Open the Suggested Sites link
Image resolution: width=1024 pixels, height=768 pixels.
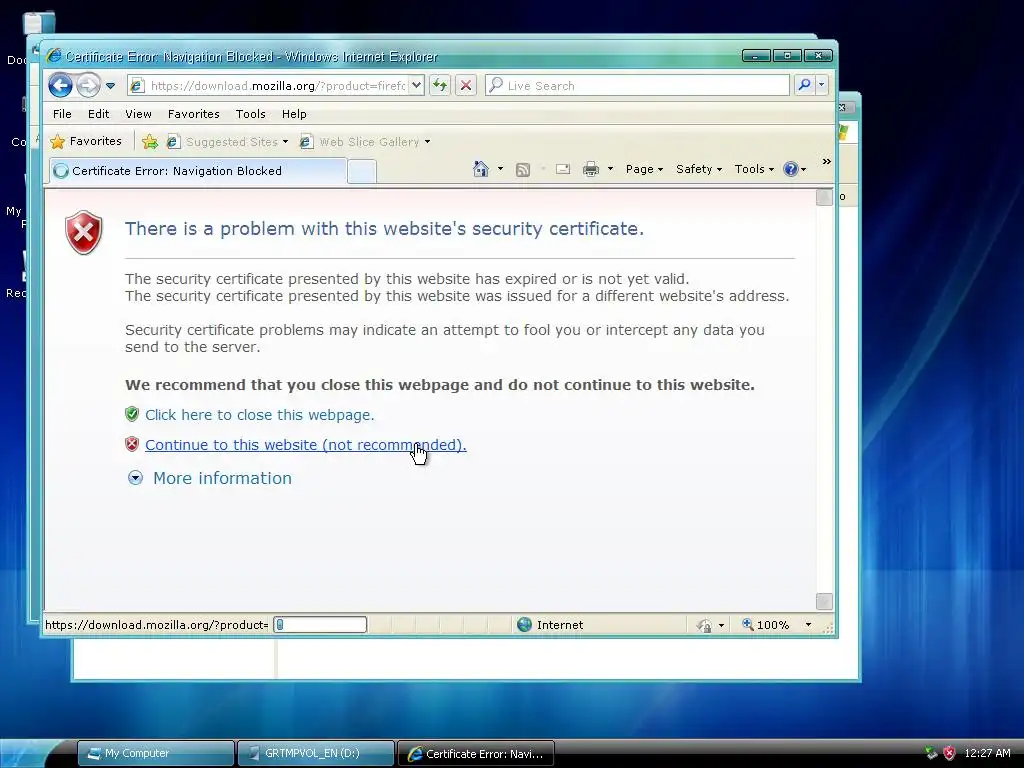227,142
